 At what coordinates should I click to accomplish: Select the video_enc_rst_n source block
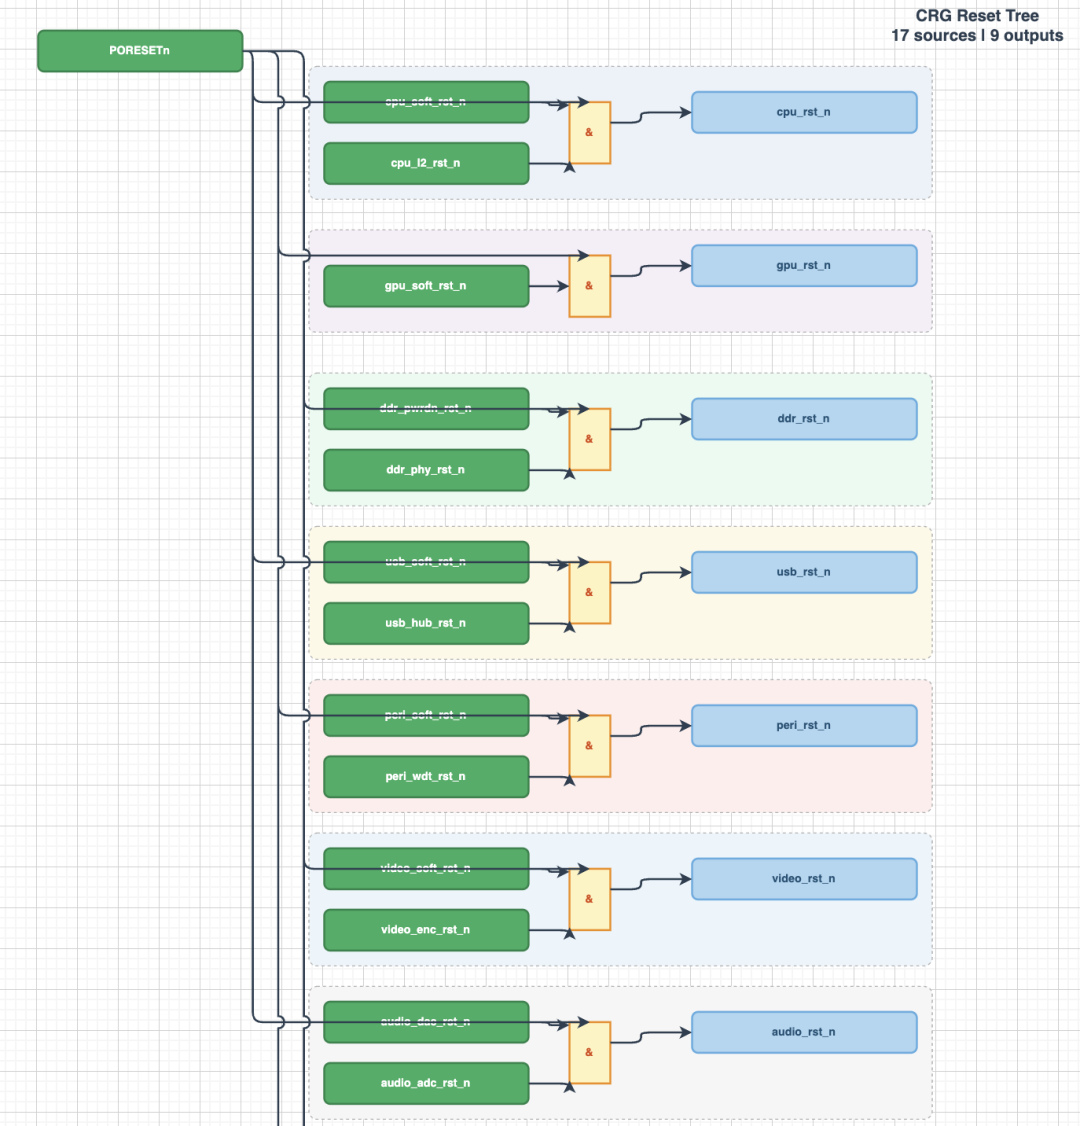[x=427, y=930]
